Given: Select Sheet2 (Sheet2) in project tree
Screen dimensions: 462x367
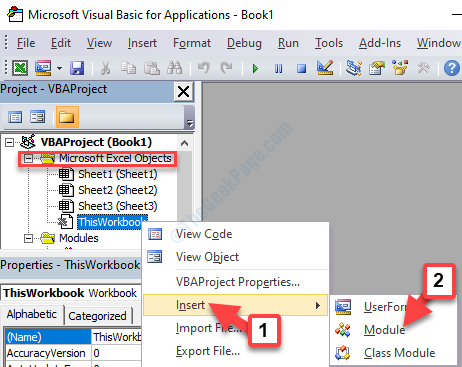Looking at the screenshot, I should (117, 190).
